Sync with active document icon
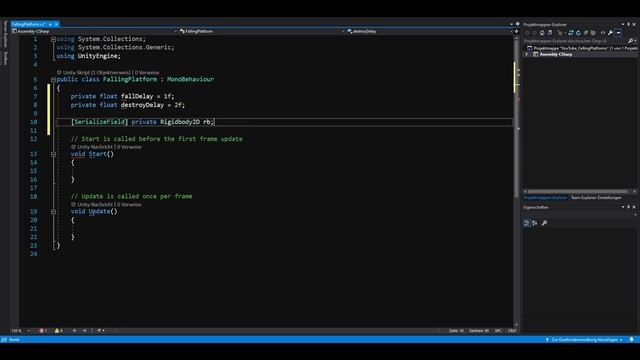The image size is (640, 360). [x=571, y=33]
